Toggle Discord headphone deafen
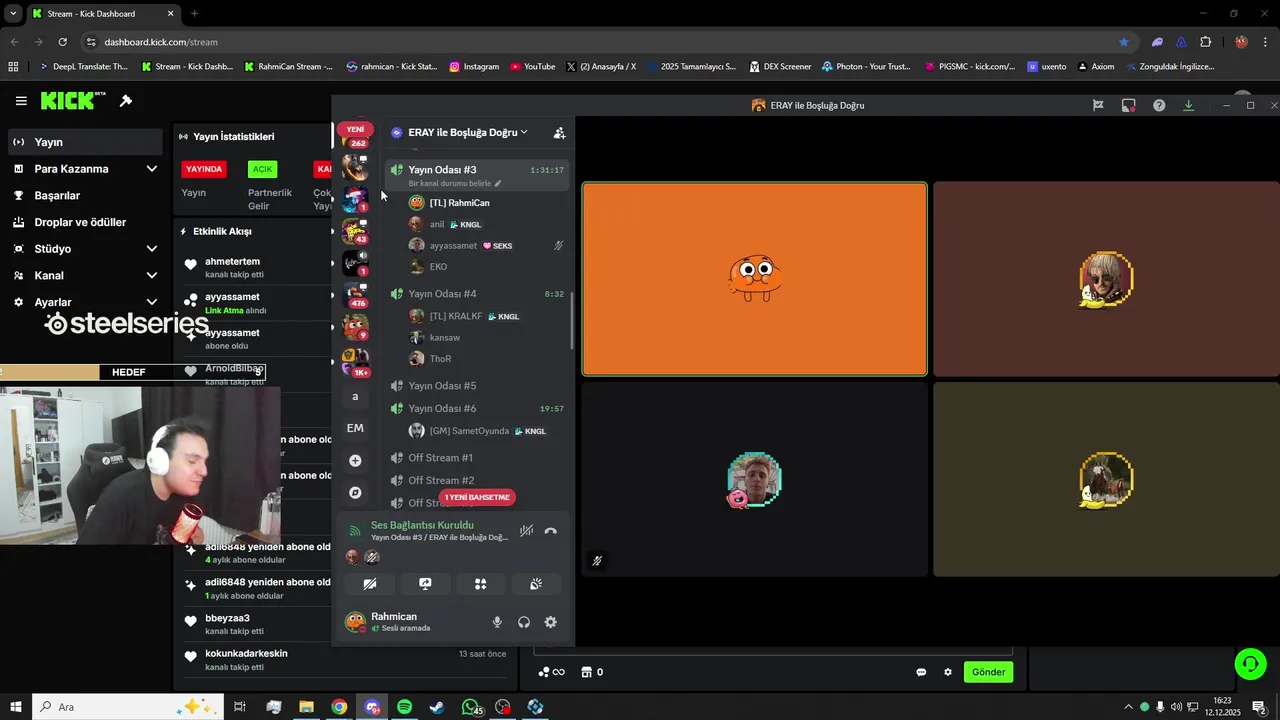This screenshot has height=720, width=1280. 524,622
